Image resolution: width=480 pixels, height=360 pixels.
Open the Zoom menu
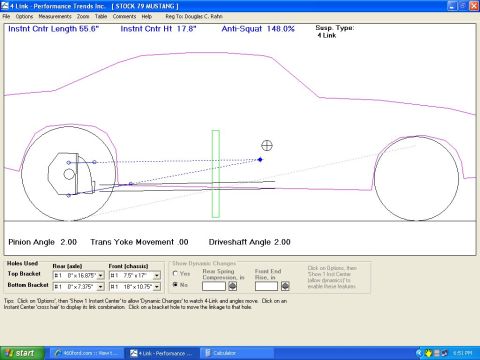click(x=83, y=16)
